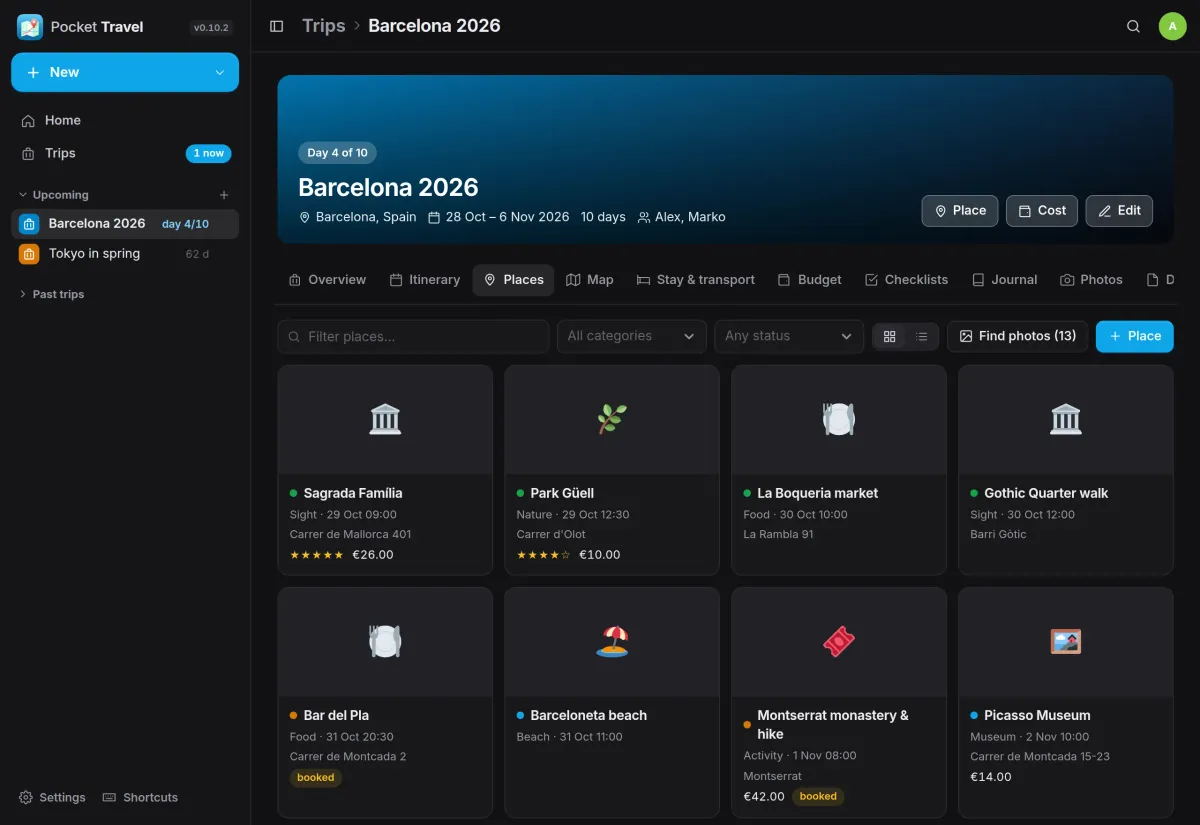The image size is (1200, 825).
Task: Open the Bar del Pla card image
Action: (x=385, y=642)
